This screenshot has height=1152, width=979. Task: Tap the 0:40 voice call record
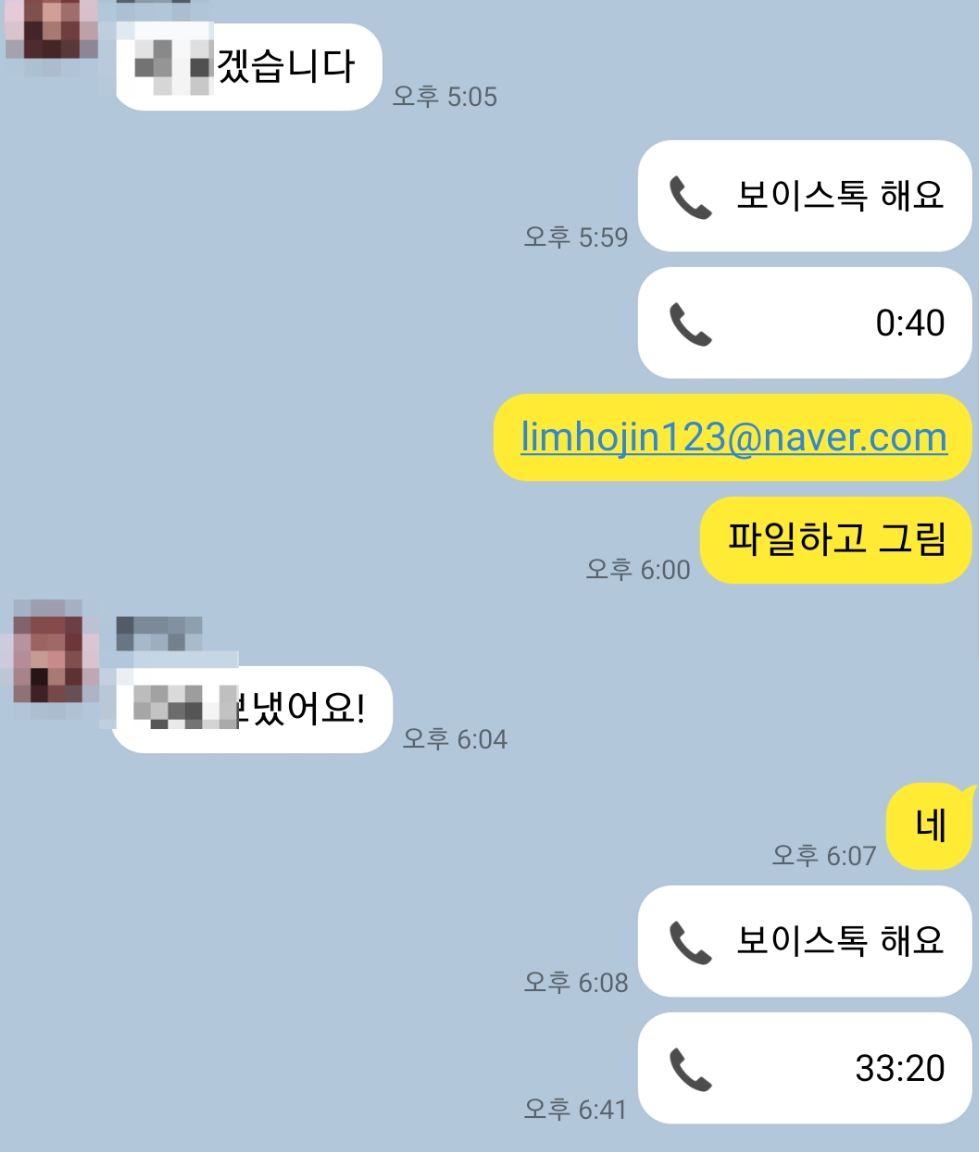pos(805,323)
